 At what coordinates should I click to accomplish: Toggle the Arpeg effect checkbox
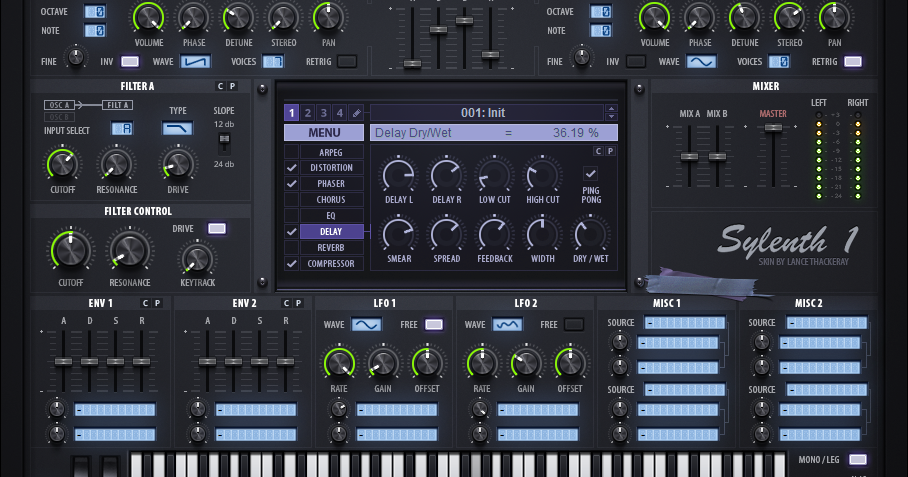pos(291,152)
